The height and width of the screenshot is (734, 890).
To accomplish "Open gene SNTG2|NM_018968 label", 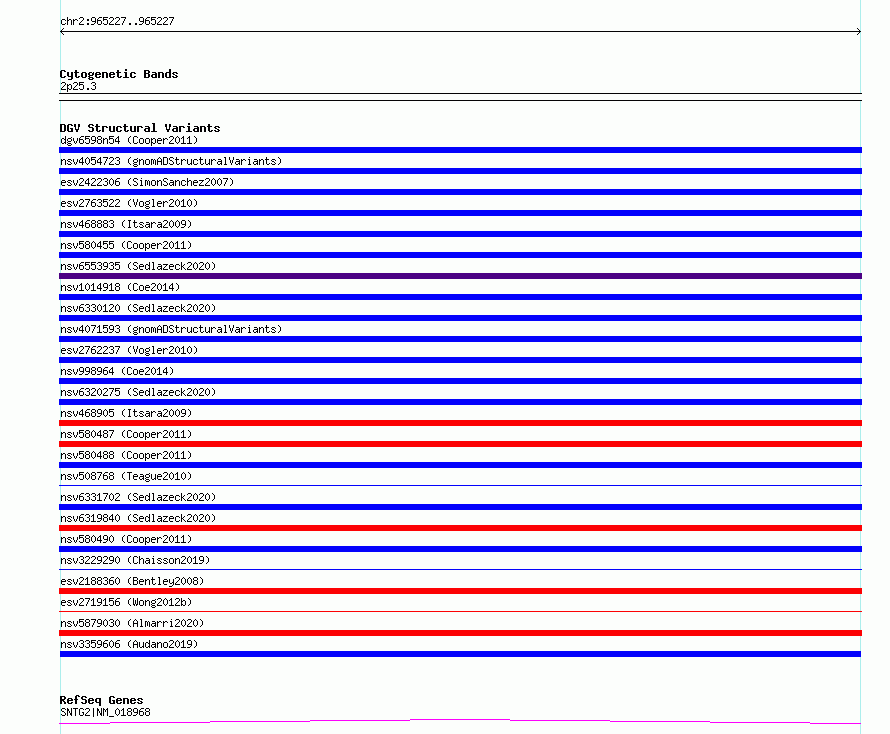I will pos(105,712).
